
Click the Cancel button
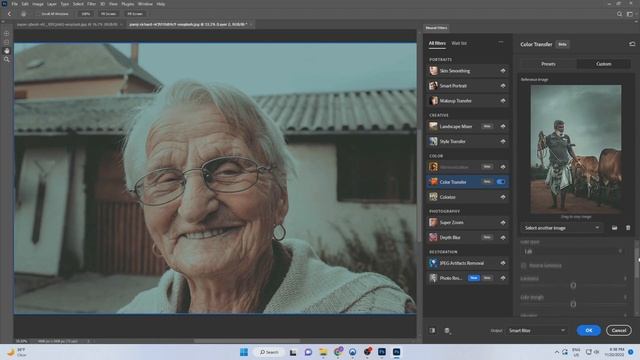pyautogui.click(x=619, y=331)
